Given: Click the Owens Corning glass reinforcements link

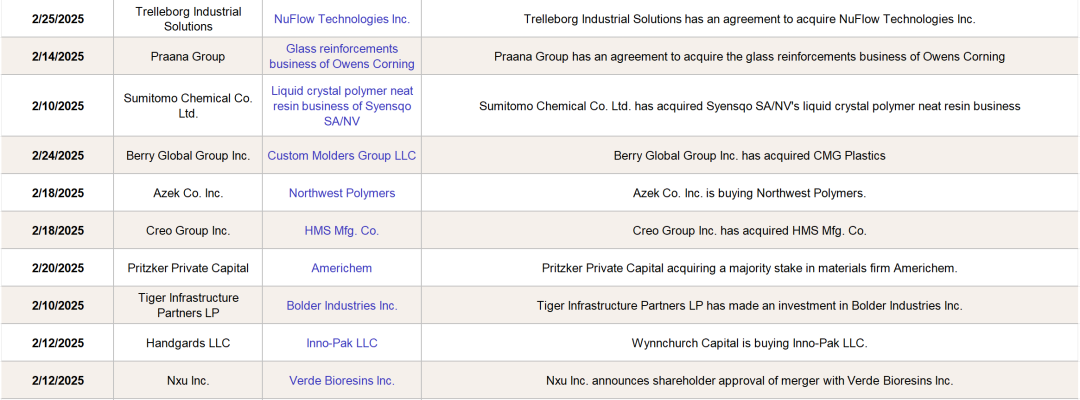Looking at the screenshot, I should (341, 56).
